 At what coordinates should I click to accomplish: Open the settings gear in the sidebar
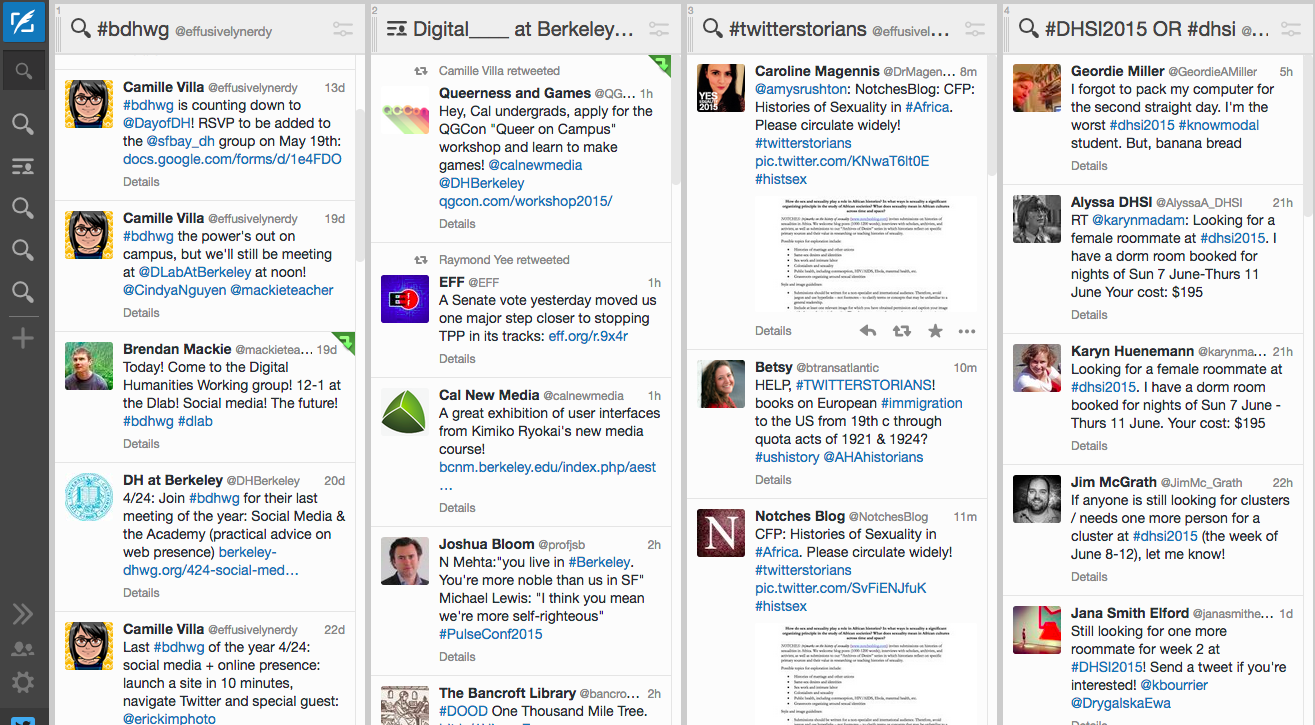tap(23, 683)
